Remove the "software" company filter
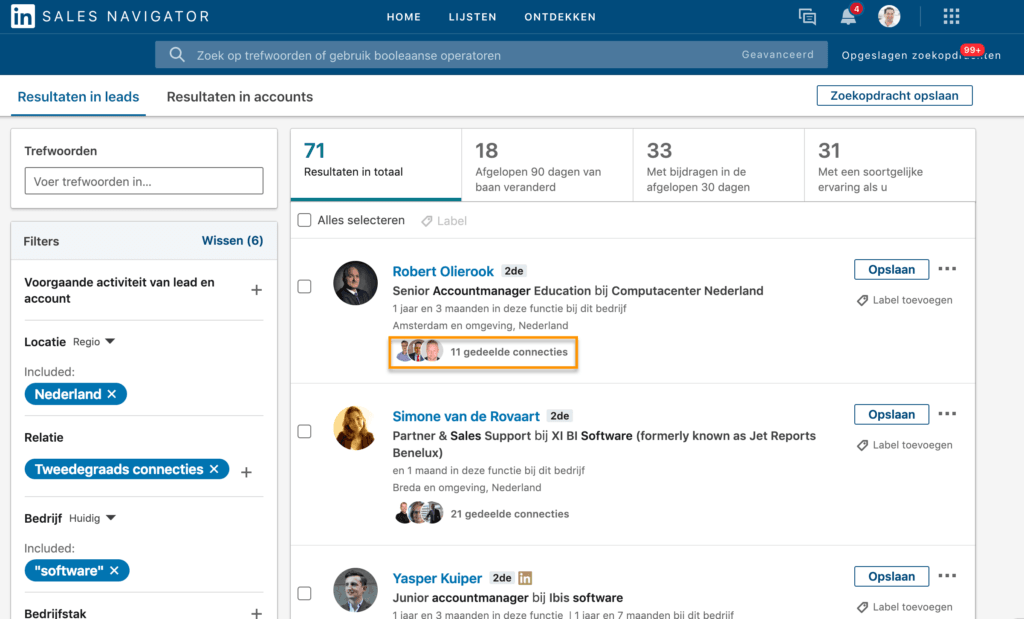Screen dimensions: 1024x619 tap(114, 571)
